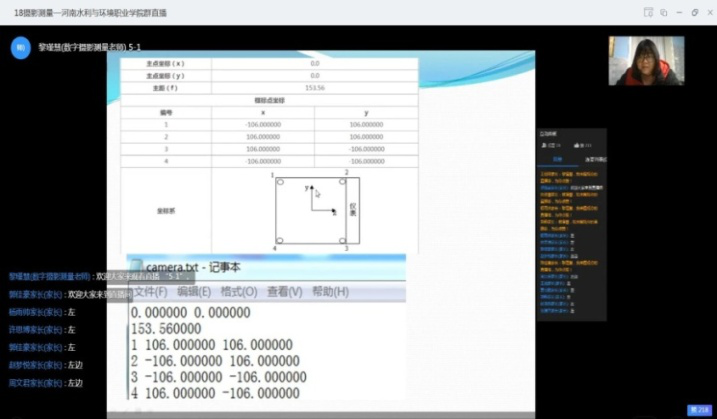The height and width of the screenshot is (419, 717).
Task: Click the coordinate system diagram in the table
Action: [313, 210]
